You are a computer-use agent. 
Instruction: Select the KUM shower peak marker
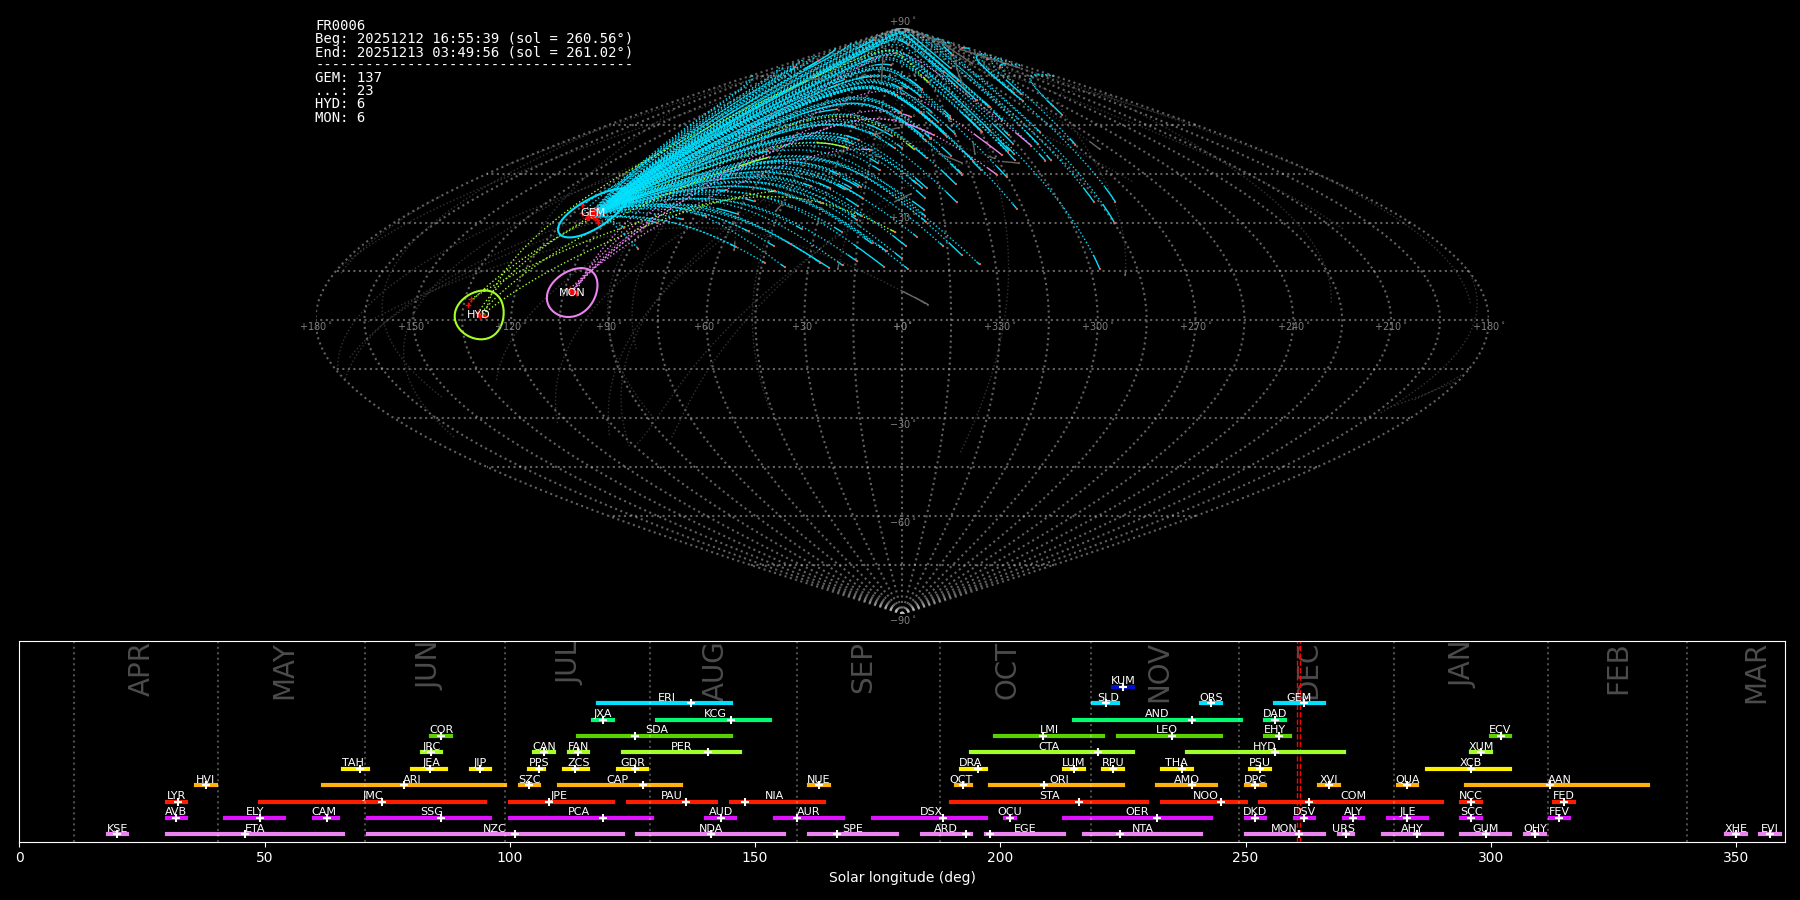1122,687
